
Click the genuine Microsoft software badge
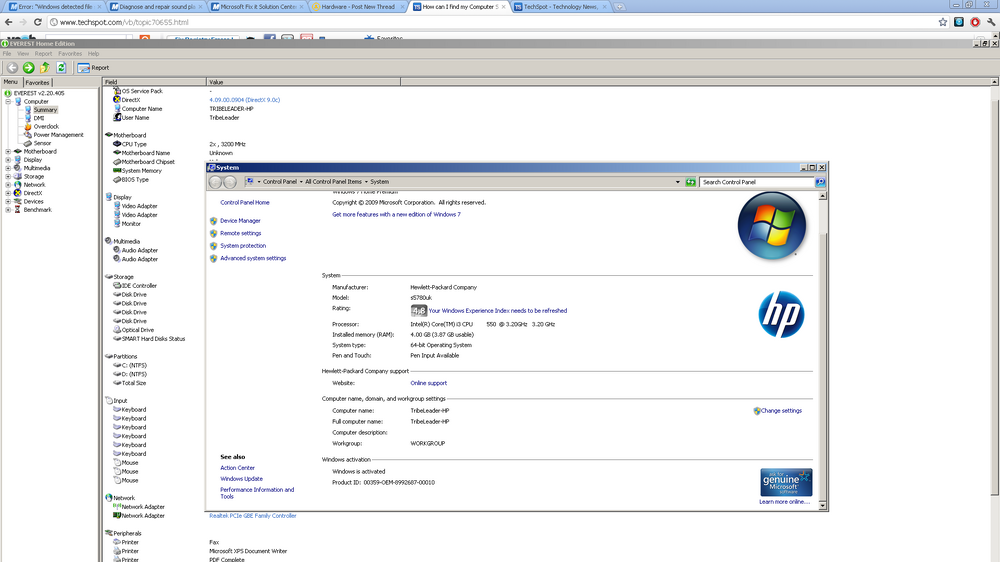point(786,482)
